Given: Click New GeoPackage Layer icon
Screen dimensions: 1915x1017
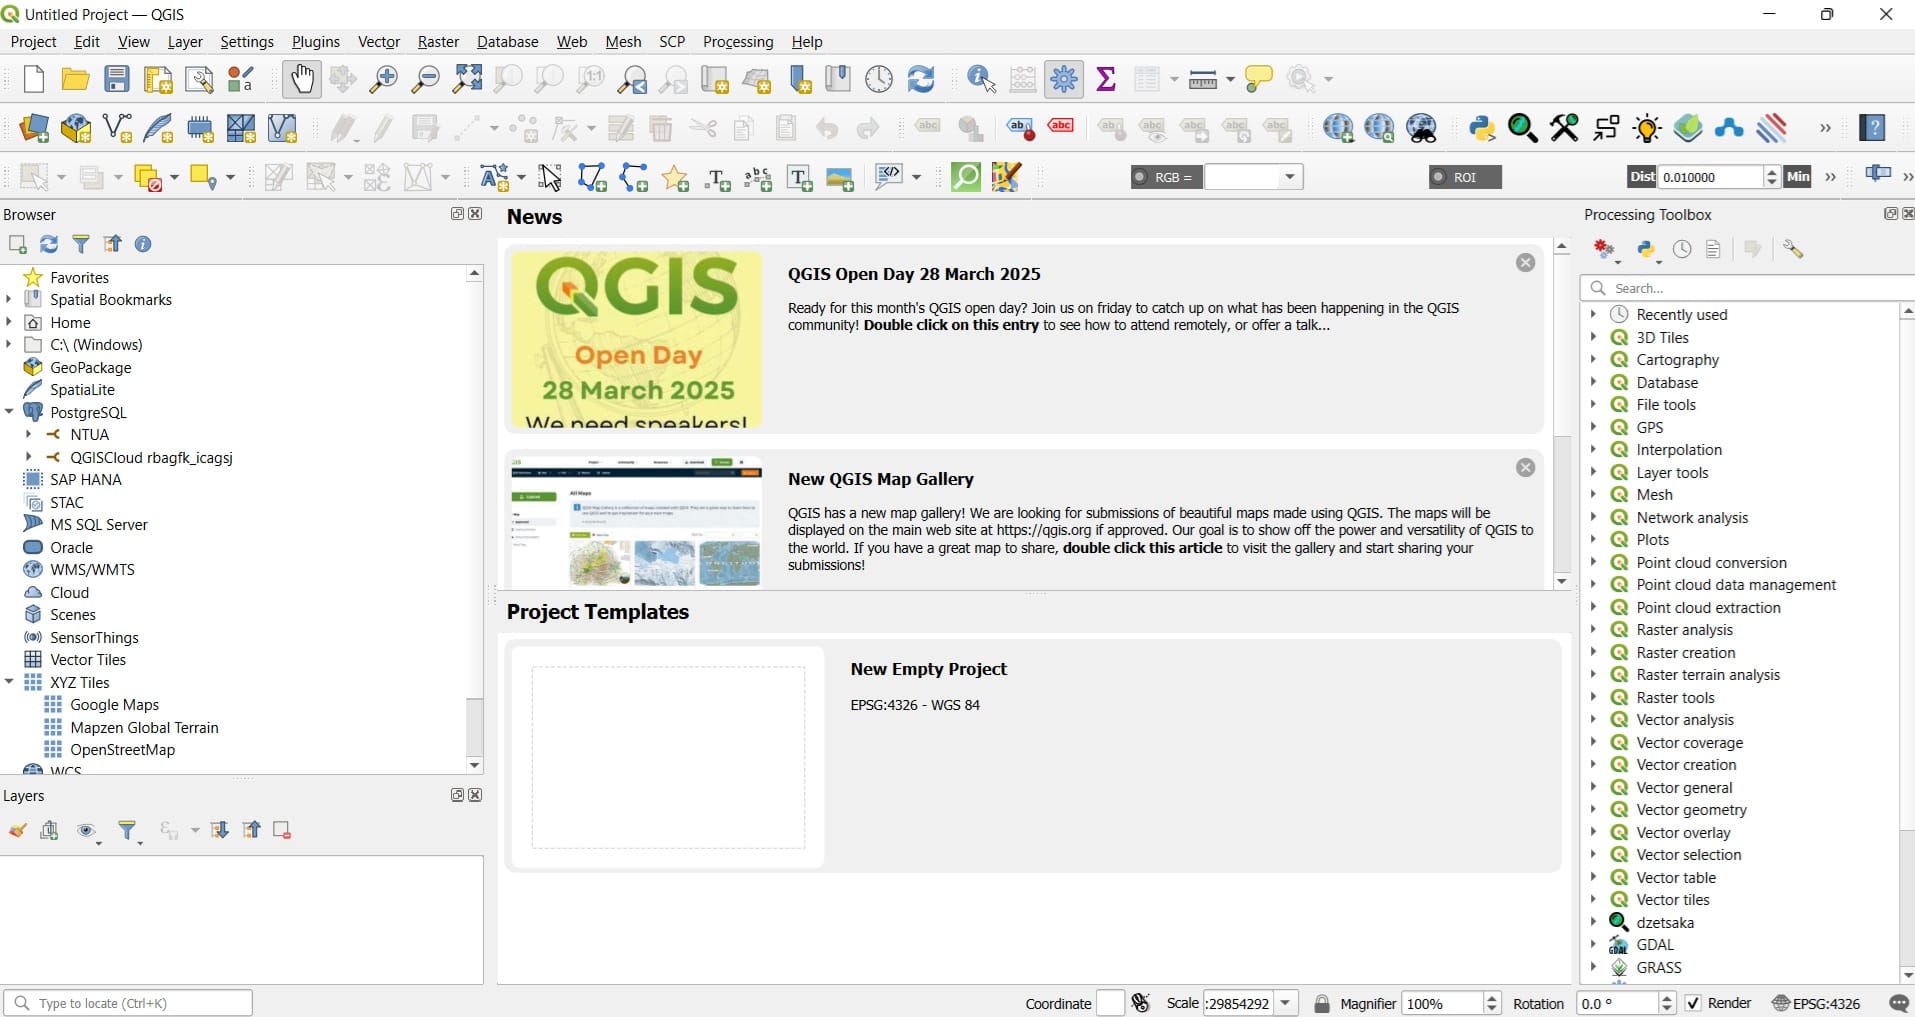Looking at the screenshot, I should pos(76,128).
